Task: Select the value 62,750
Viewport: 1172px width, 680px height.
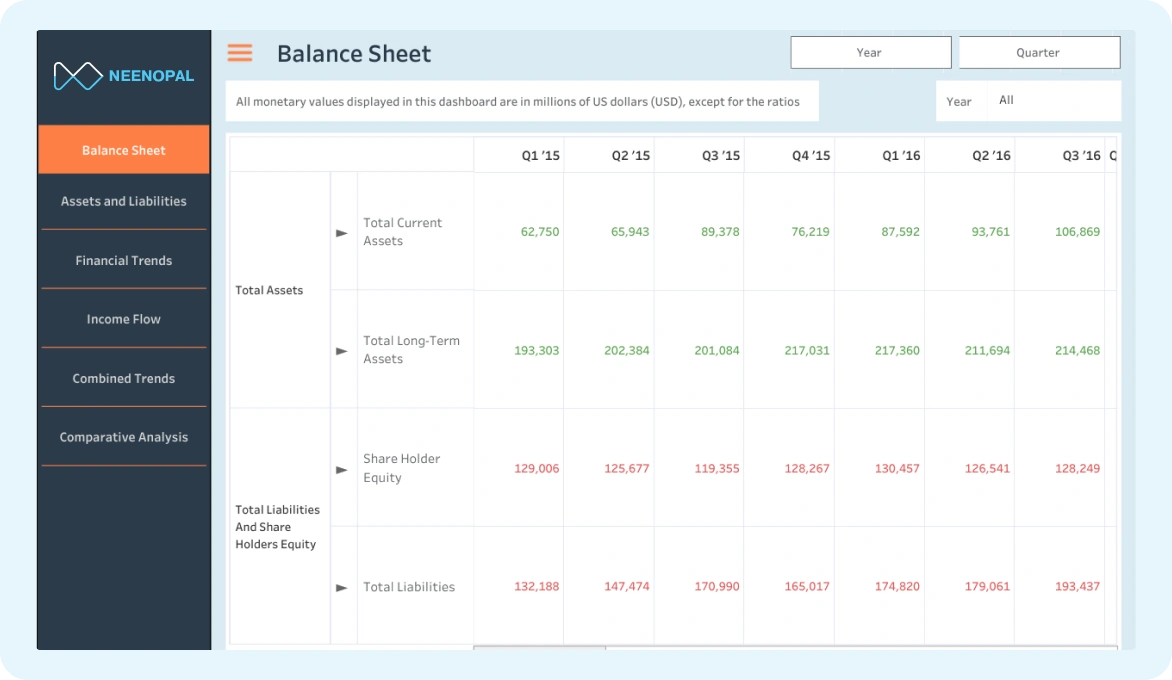Action: click(x=540, y=232)
